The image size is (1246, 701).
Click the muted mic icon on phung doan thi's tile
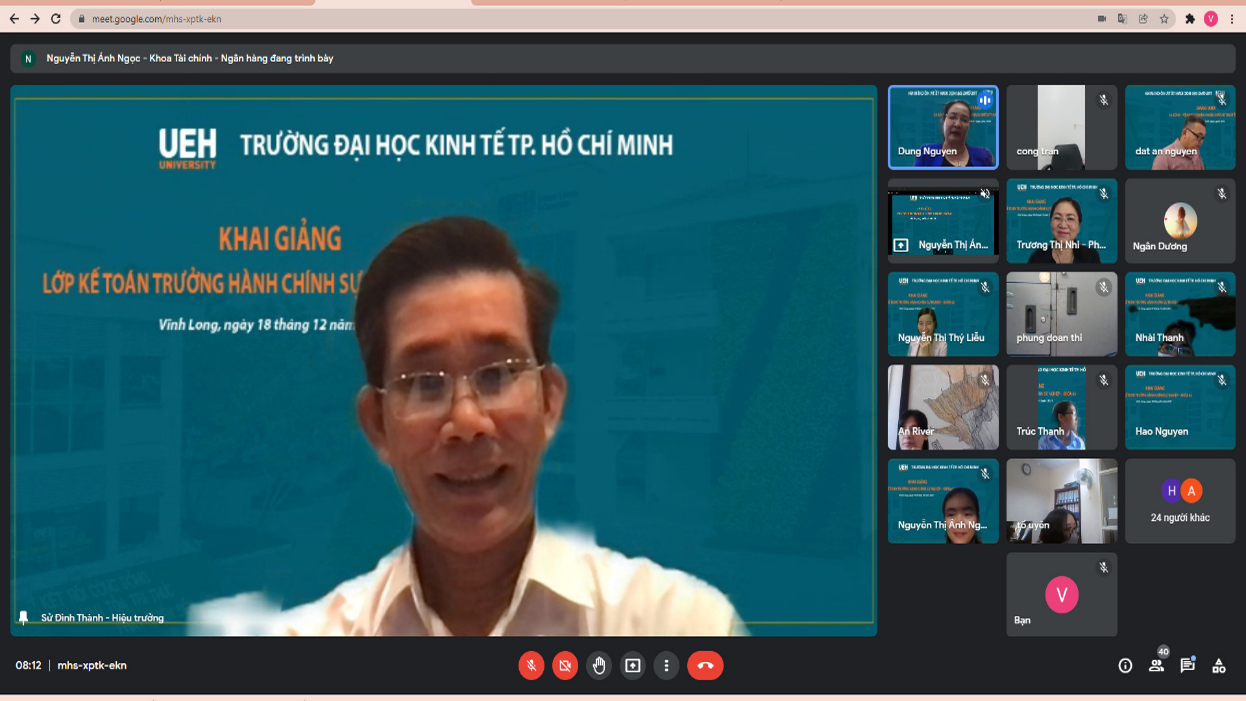pos(1103,287)
